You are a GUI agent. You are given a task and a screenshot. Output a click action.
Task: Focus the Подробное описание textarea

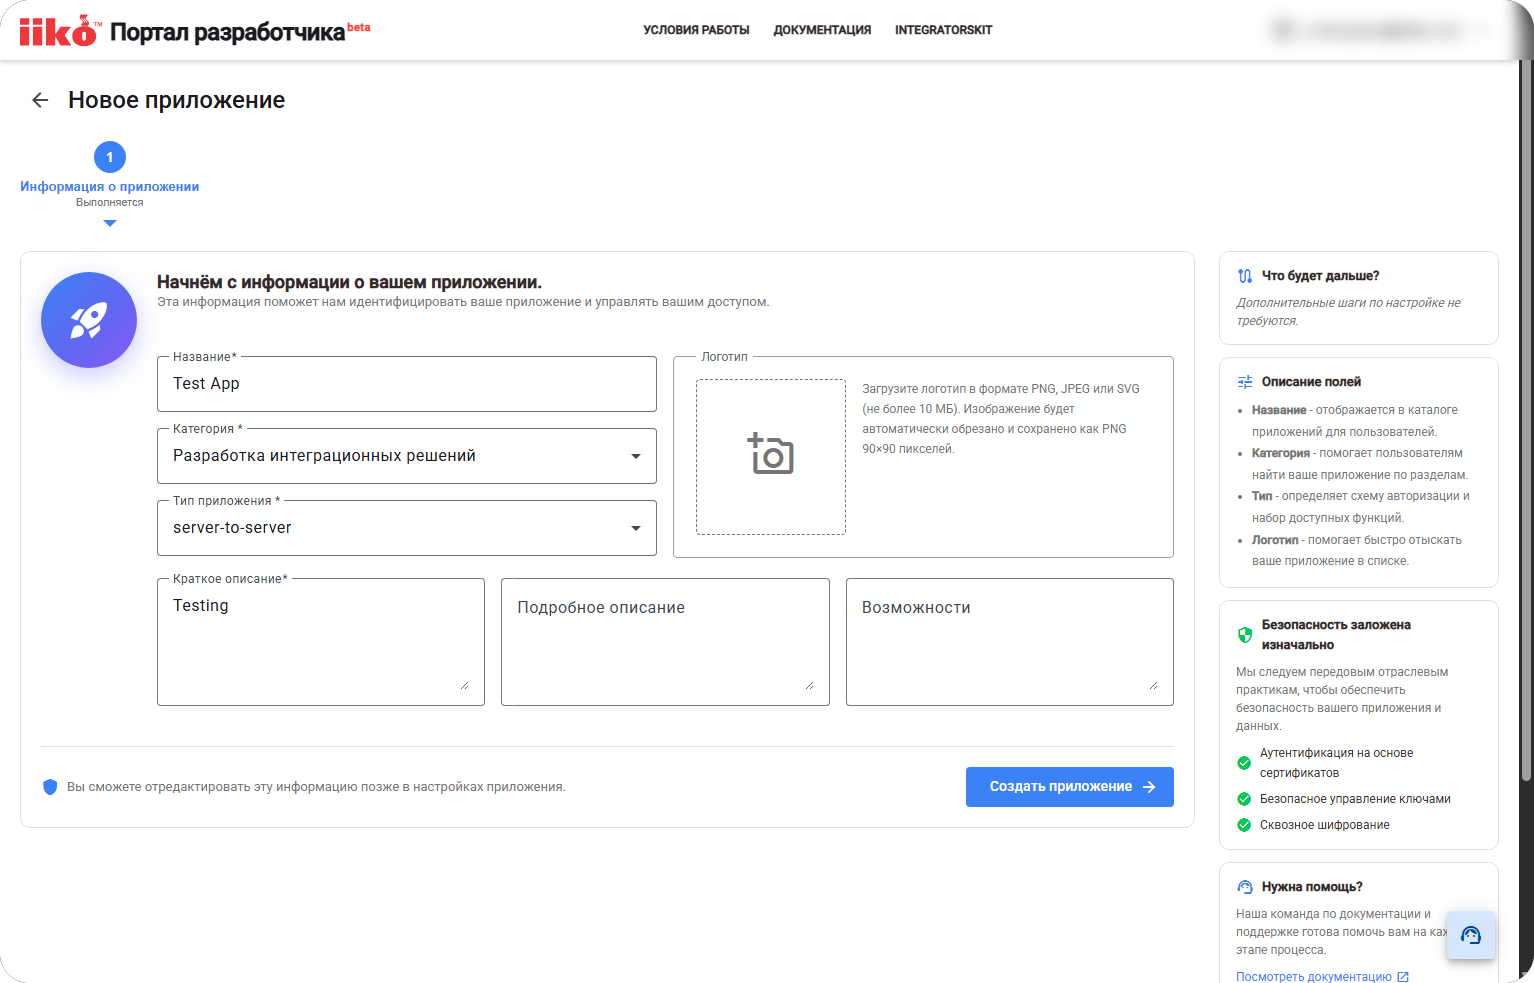pos(665,642)
